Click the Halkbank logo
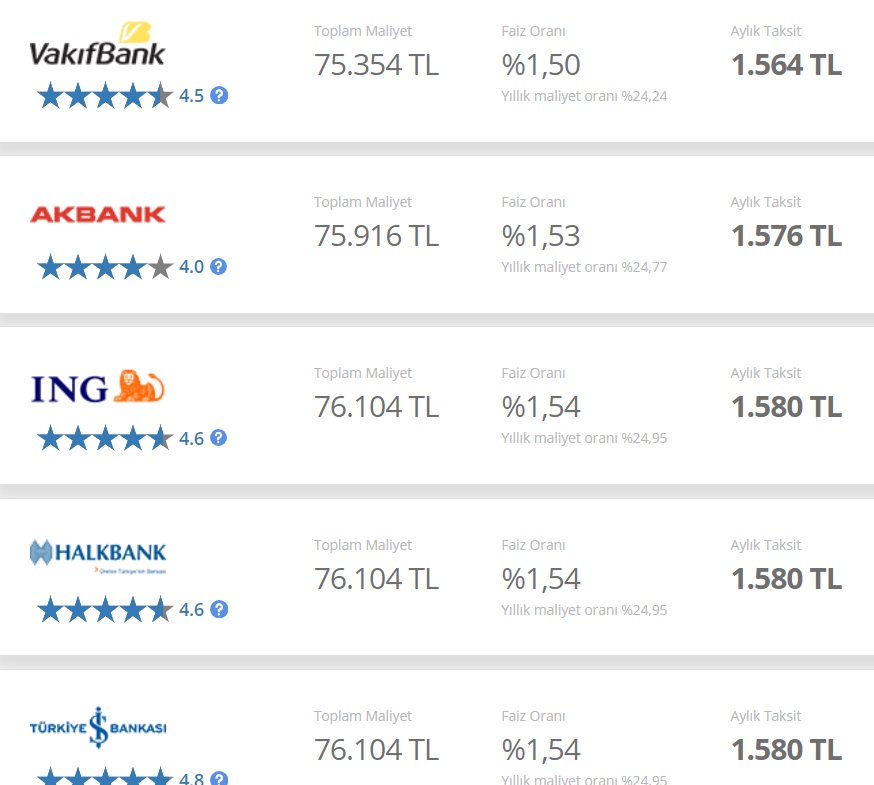The image size is (874, 785). 98,556
